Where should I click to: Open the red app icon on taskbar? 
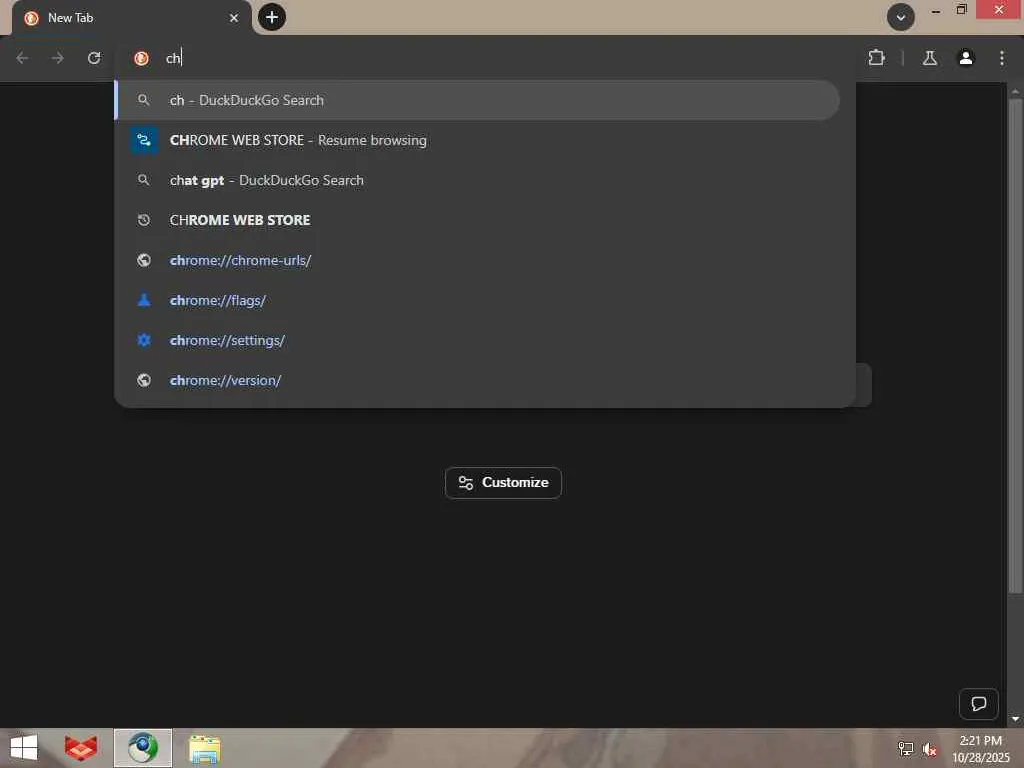click(80, 748)
